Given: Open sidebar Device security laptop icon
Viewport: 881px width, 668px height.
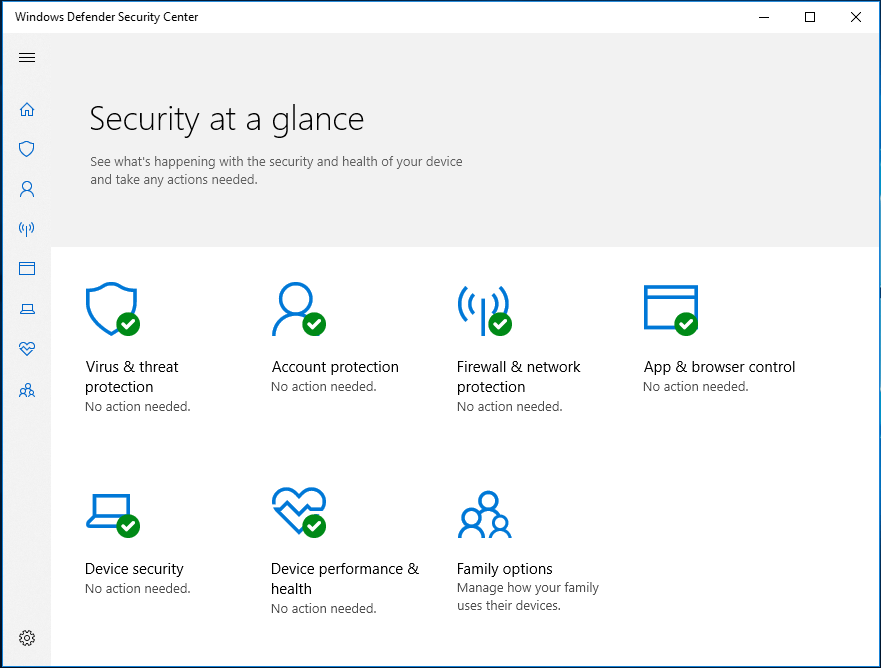Looking at the screenshot, I should click(27, 309).
